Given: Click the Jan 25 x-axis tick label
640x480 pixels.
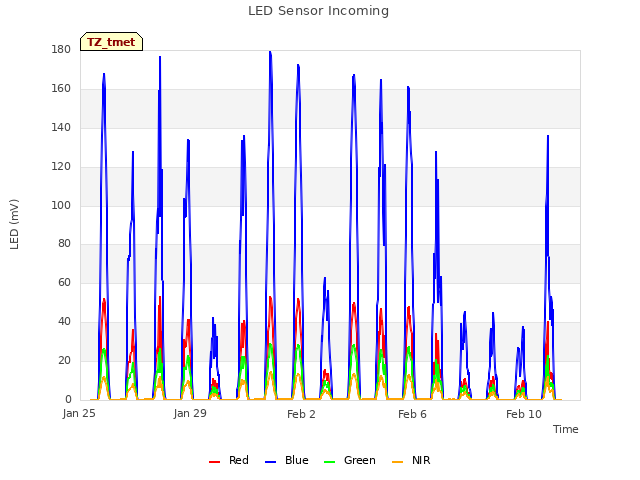Looking at the screenshot, I should pos(79,413).
